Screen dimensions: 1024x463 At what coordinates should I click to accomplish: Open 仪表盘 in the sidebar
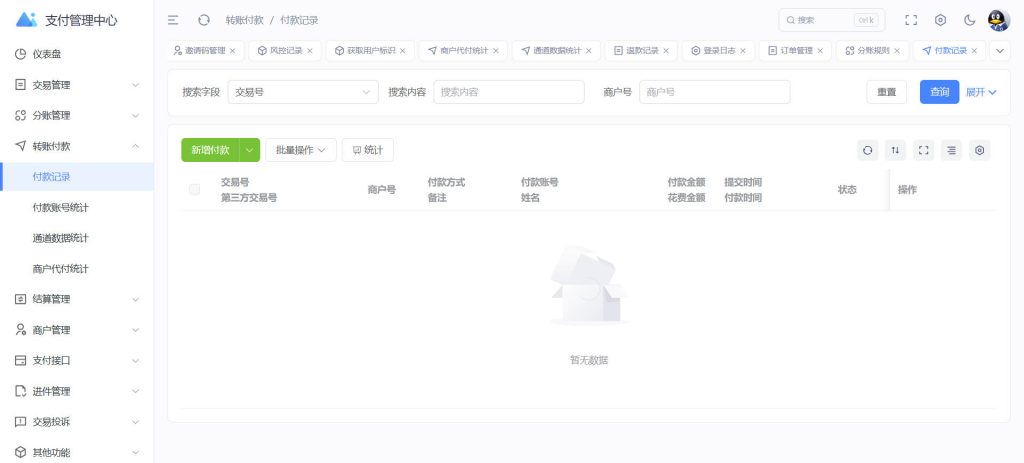click(x=77, y=54)
